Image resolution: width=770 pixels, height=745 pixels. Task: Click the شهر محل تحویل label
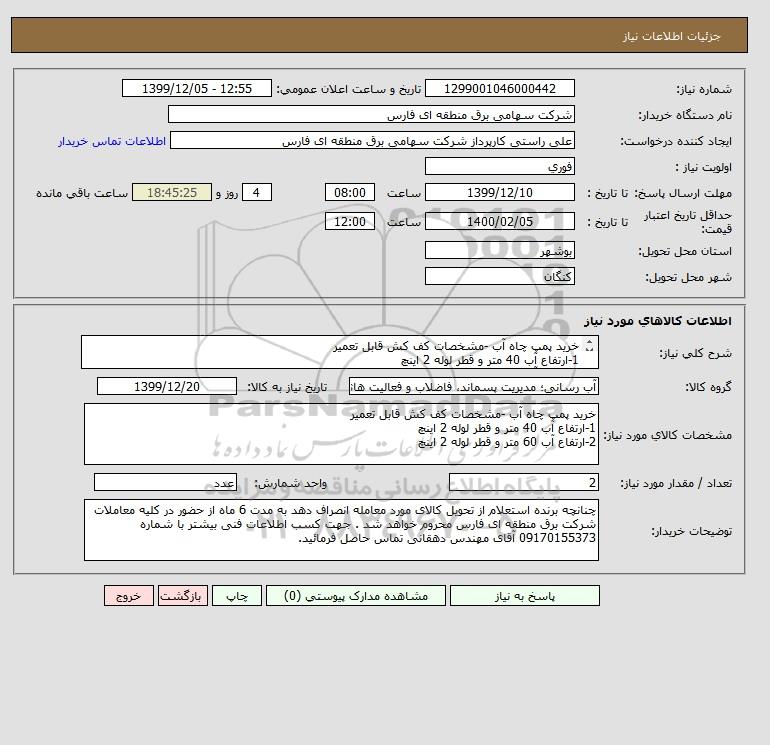click(688, 277)
